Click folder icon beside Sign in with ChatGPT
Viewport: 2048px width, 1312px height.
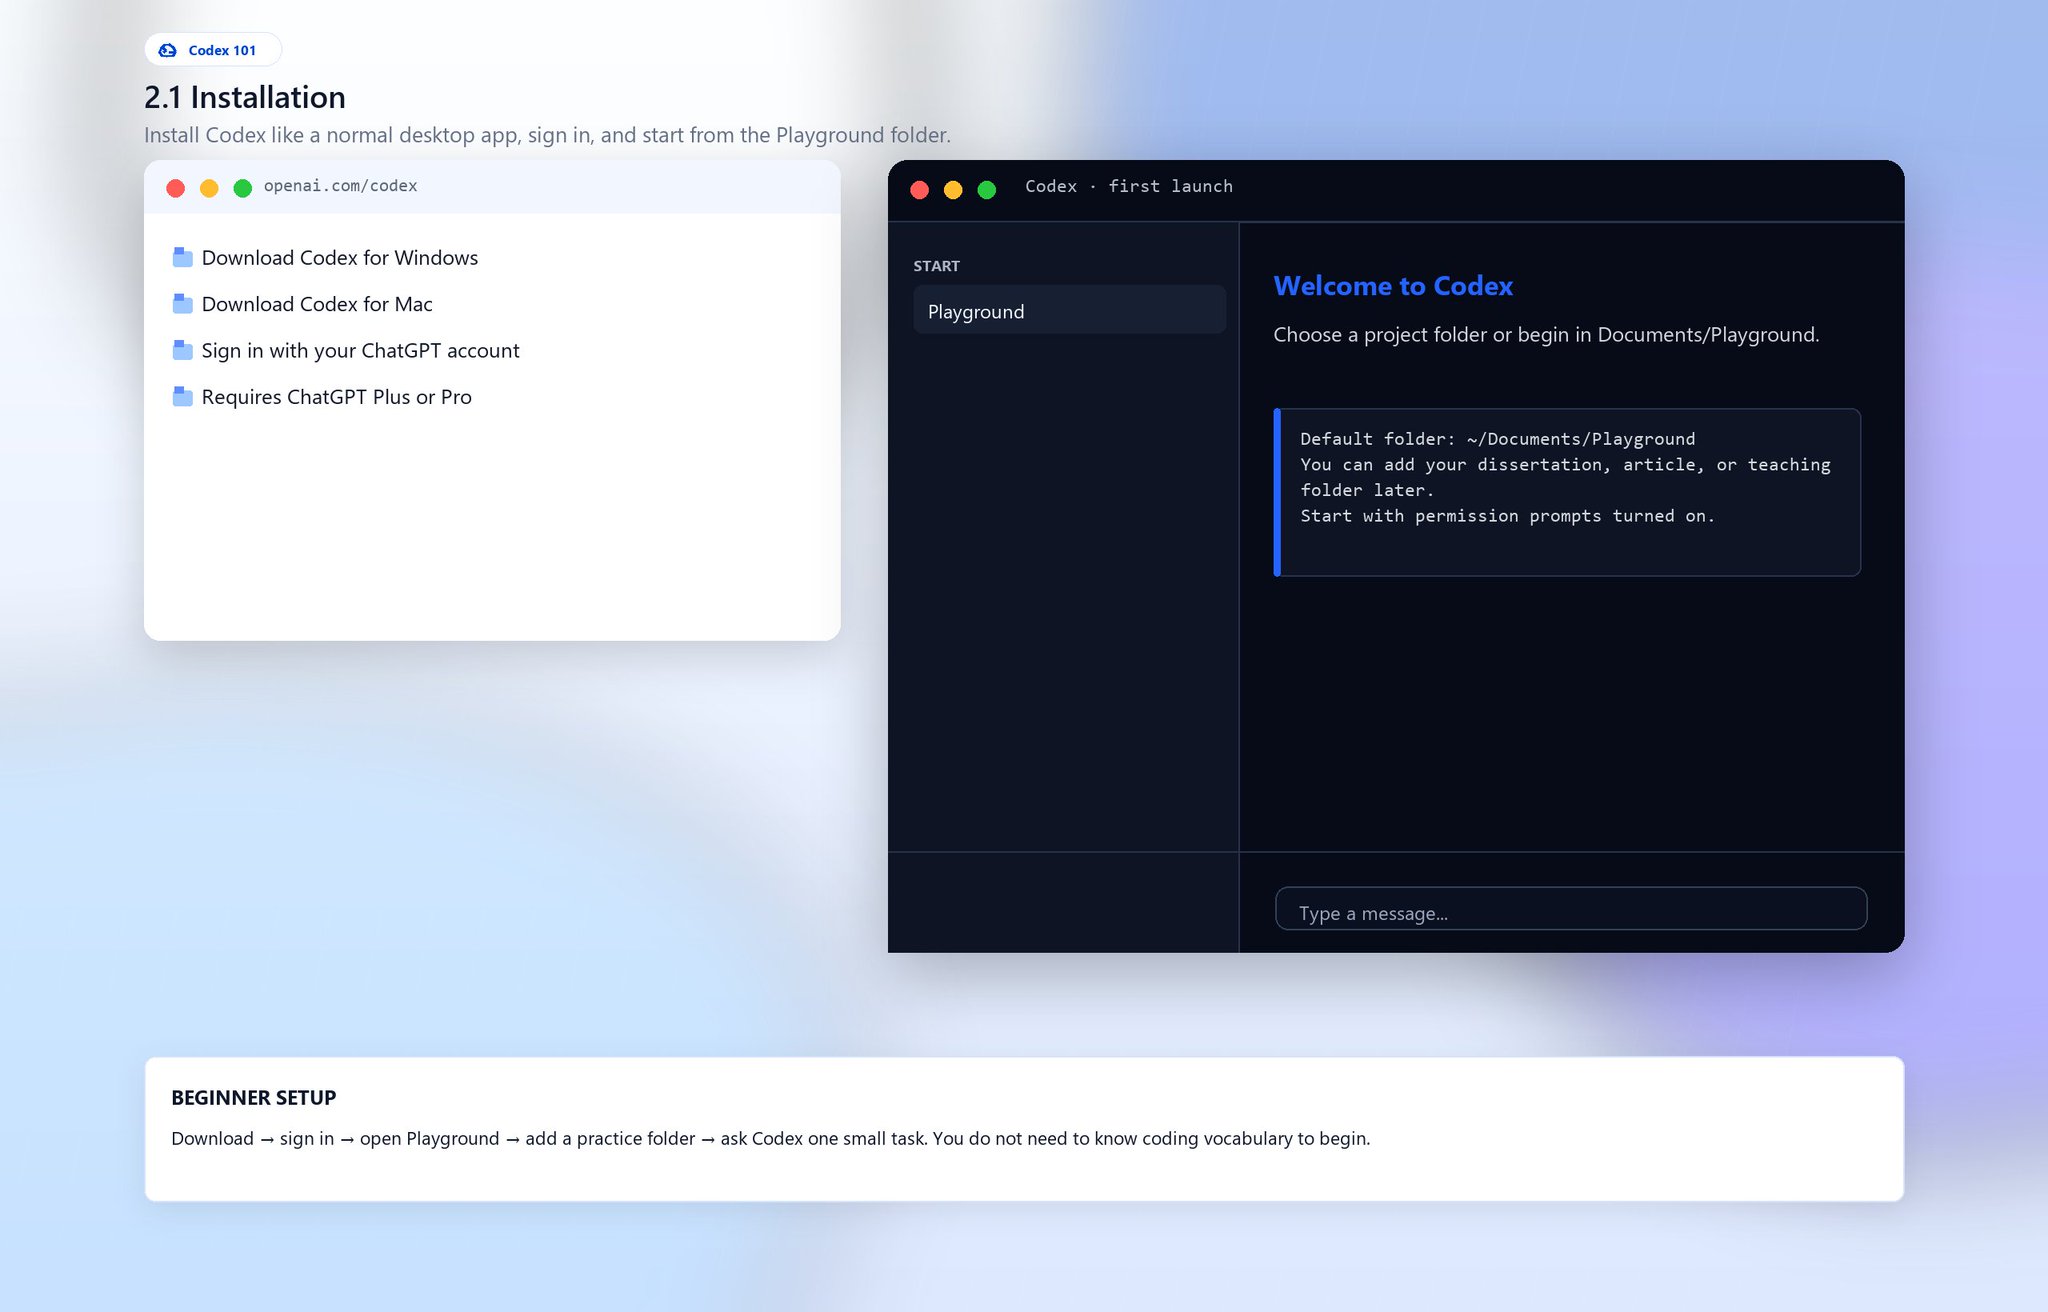click(x=182, y=350)
